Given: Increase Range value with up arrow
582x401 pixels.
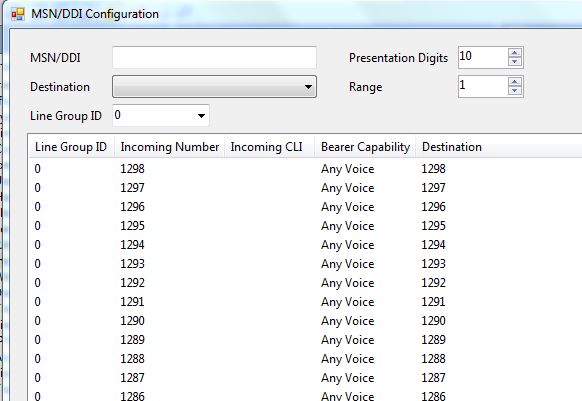Looking at the screenshot, I should [x=514, y=82].
